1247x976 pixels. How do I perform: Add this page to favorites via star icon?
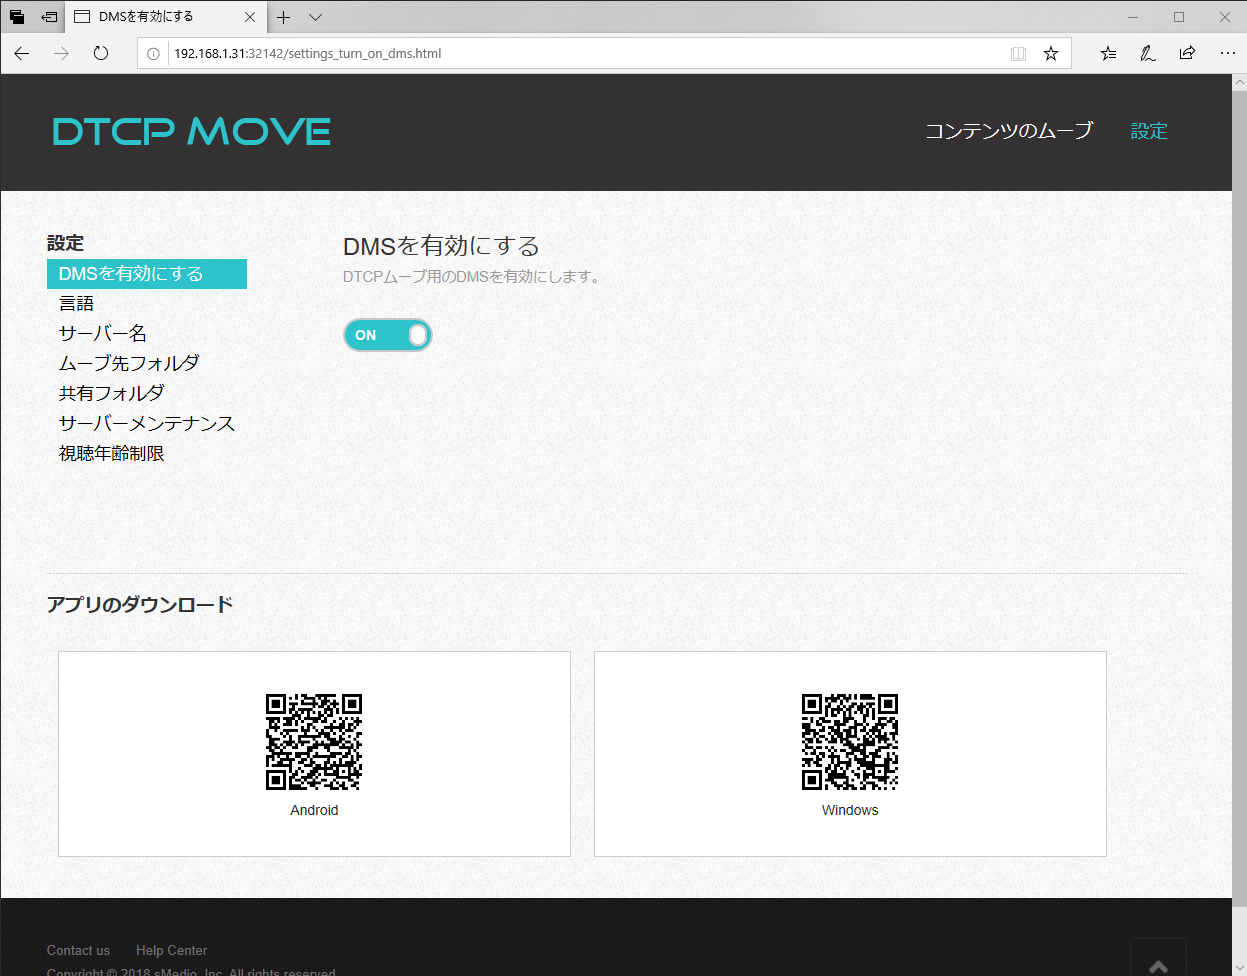[x=1051, y=53]
